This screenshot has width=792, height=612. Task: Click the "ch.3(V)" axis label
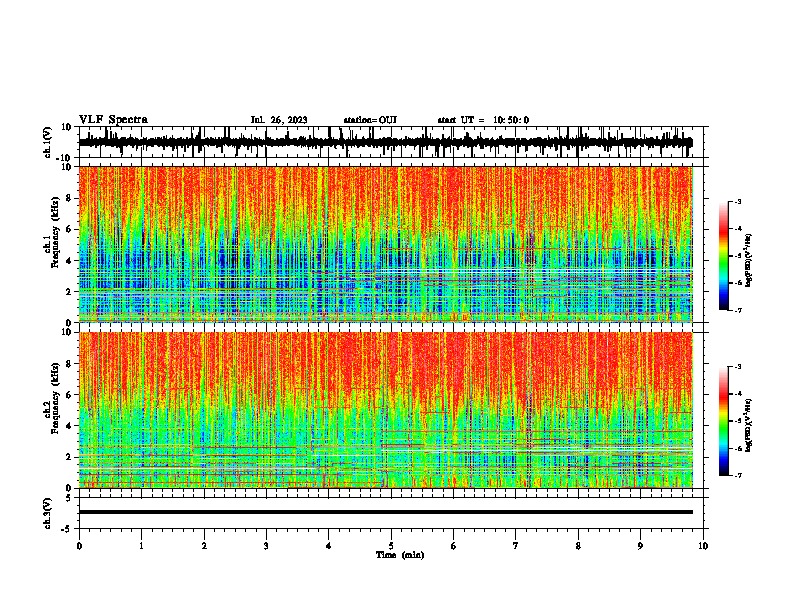(48, 513)
